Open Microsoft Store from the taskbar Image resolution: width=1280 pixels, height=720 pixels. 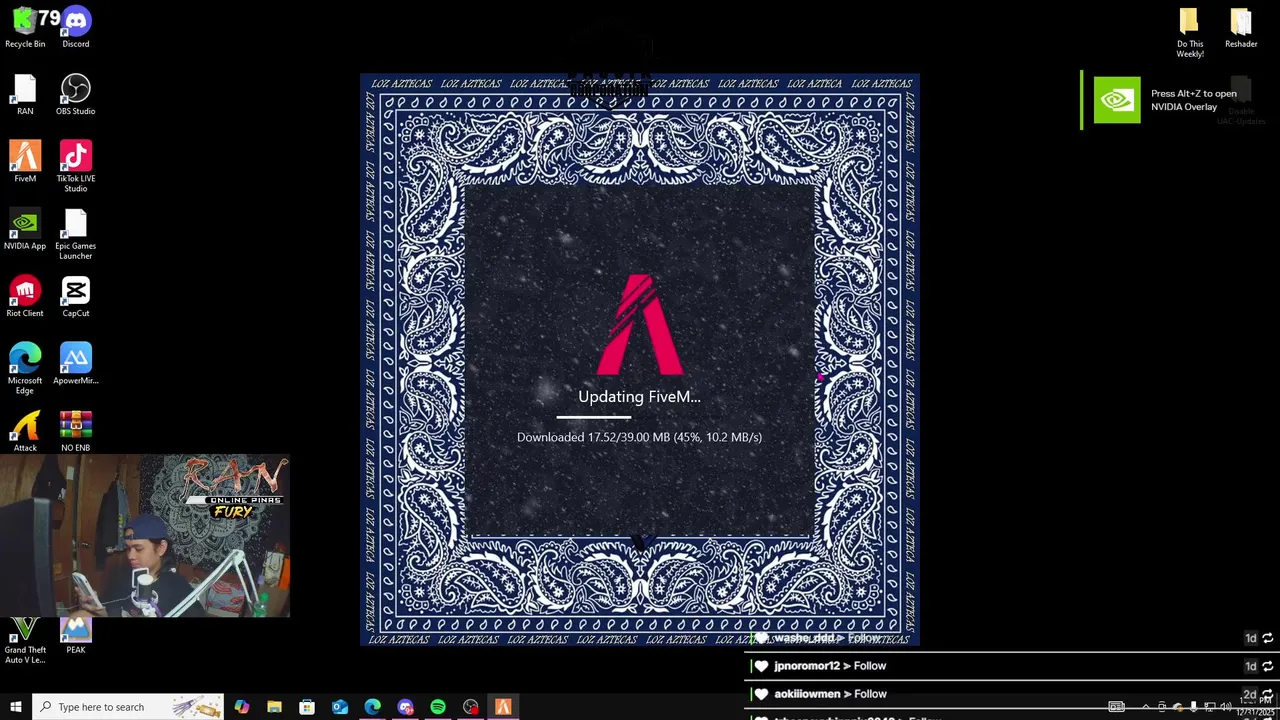(307, 707)
